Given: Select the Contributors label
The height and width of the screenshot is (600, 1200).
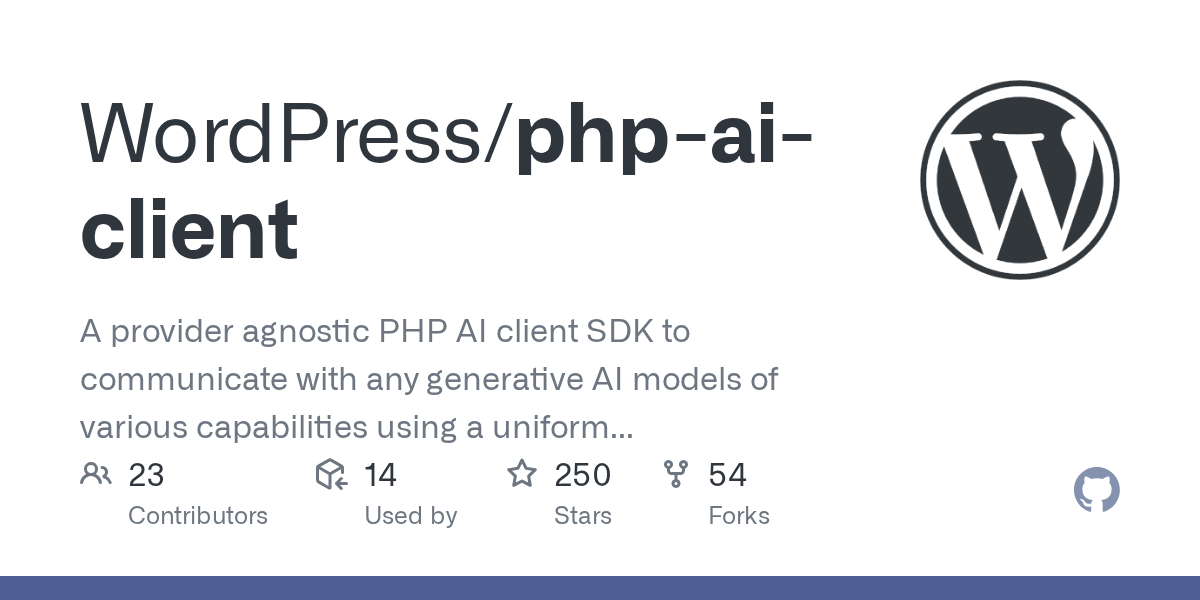Looking at the screenshot, I should pos(198,516).
